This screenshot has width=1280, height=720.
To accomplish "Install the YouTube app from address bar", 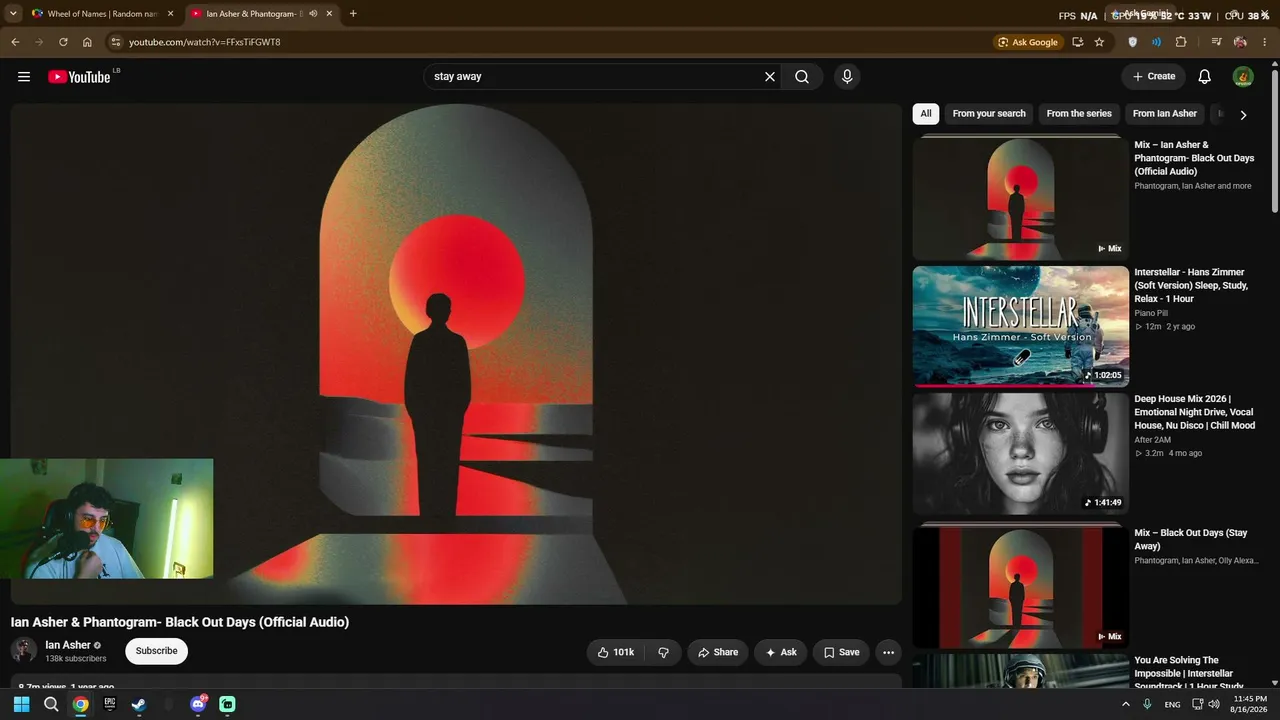I will (1077, 42).
